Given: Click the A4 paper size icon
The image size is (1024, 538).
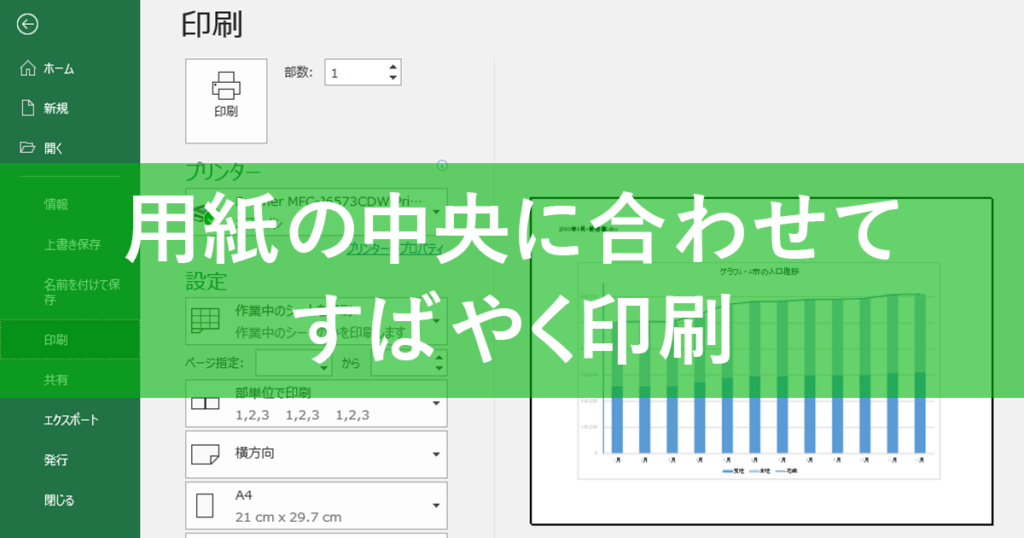Looking at the screenshot, I should (205, 505).
